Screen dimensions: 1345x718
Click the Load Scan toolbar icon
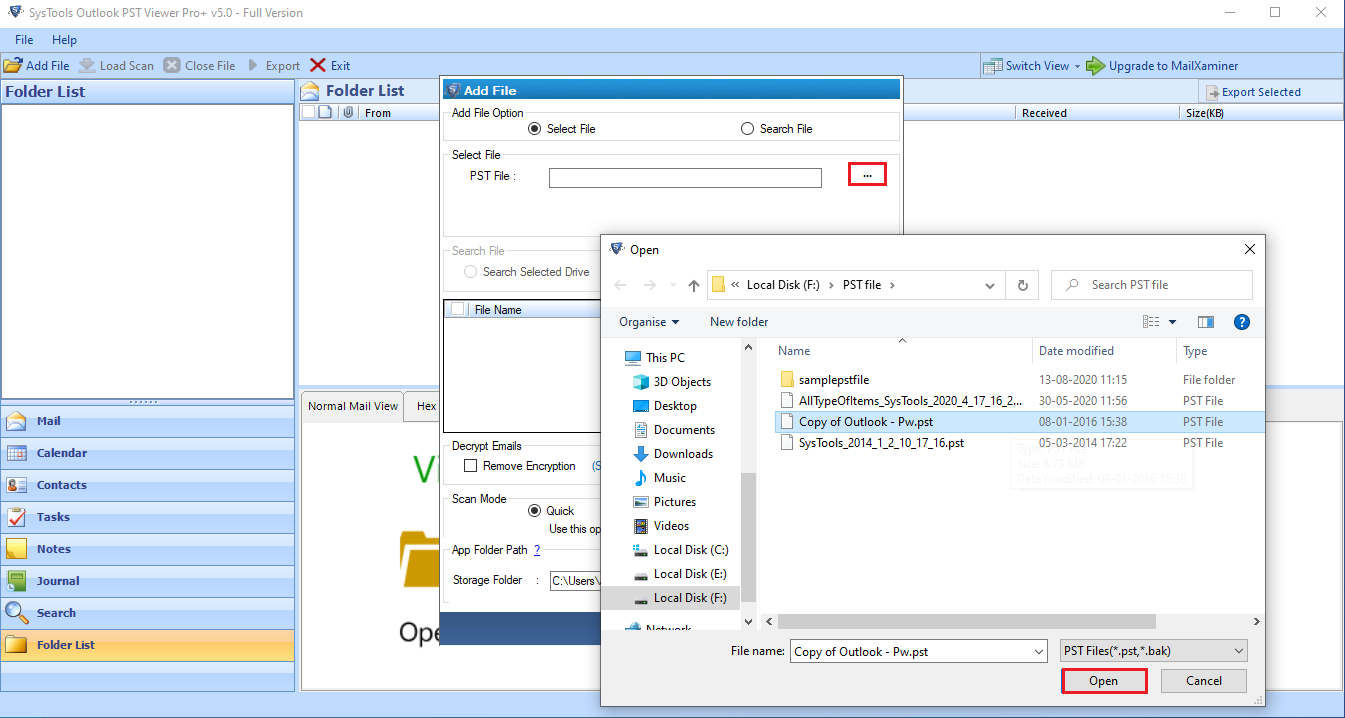[87, 65]
